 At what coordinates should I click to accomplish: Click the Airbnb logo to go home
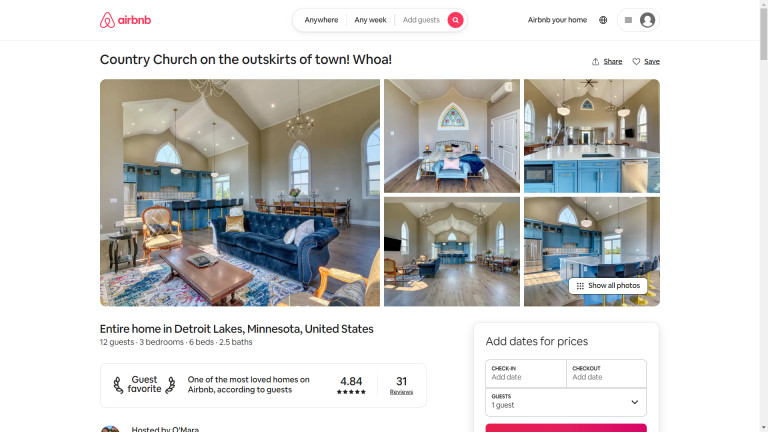click(x=125, y=20)
